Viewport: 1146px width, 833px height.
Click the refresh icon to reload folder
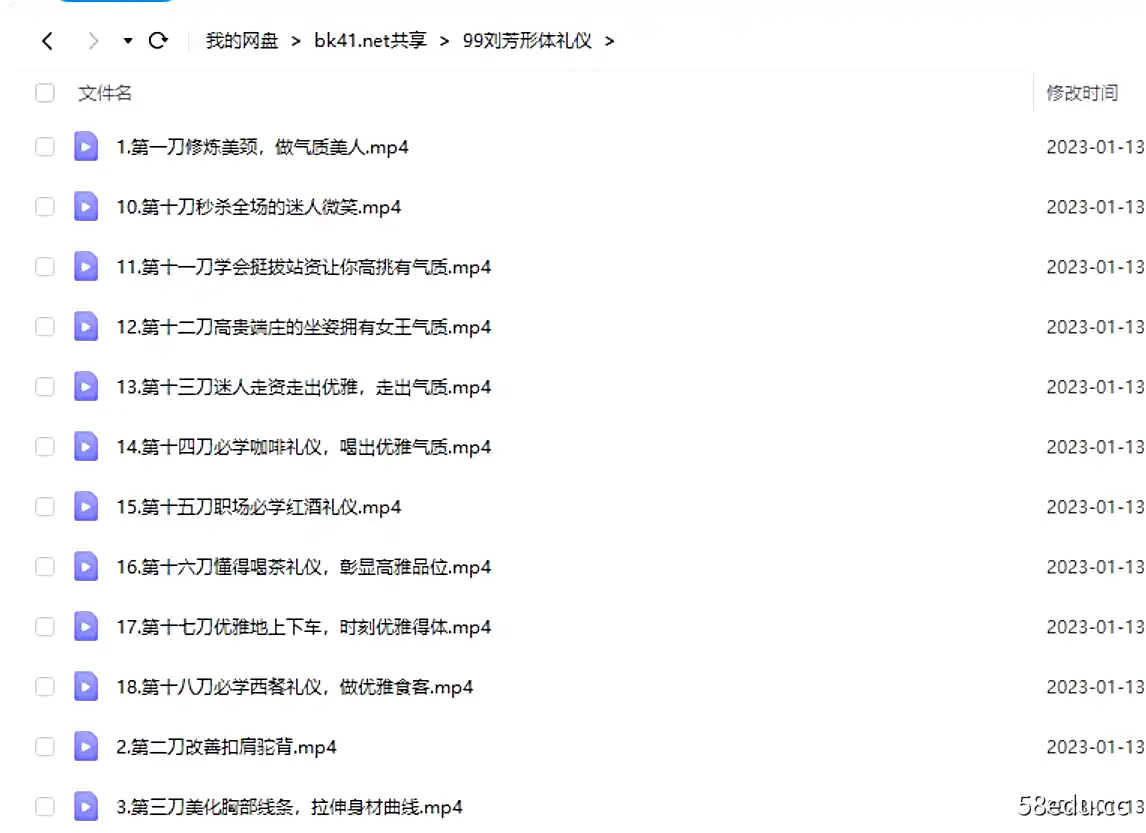[158, 41]
